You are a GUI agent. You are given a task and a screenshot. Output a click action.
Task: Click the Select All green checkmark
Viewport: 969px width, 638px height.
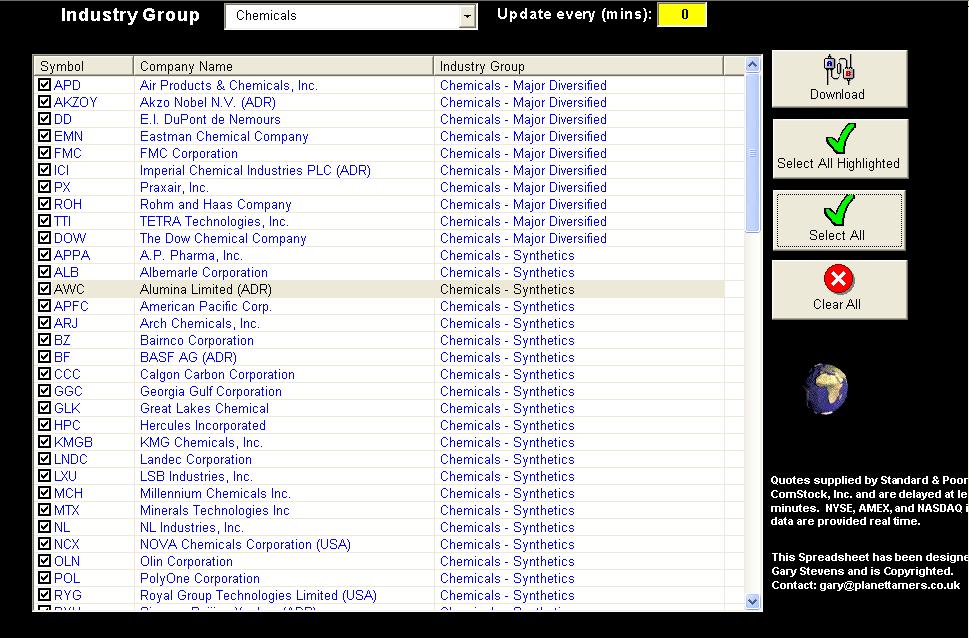[838, 212]
